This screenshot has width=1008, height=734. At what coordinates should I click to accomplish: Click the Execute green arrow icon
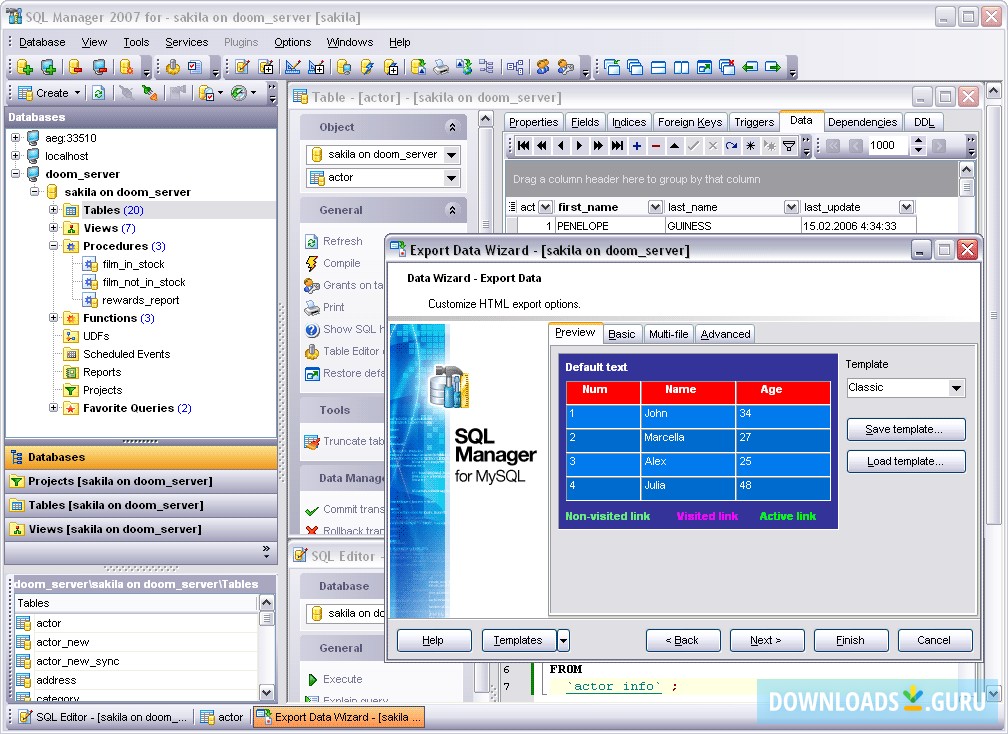pyautogui.click(x=312, y=679)
